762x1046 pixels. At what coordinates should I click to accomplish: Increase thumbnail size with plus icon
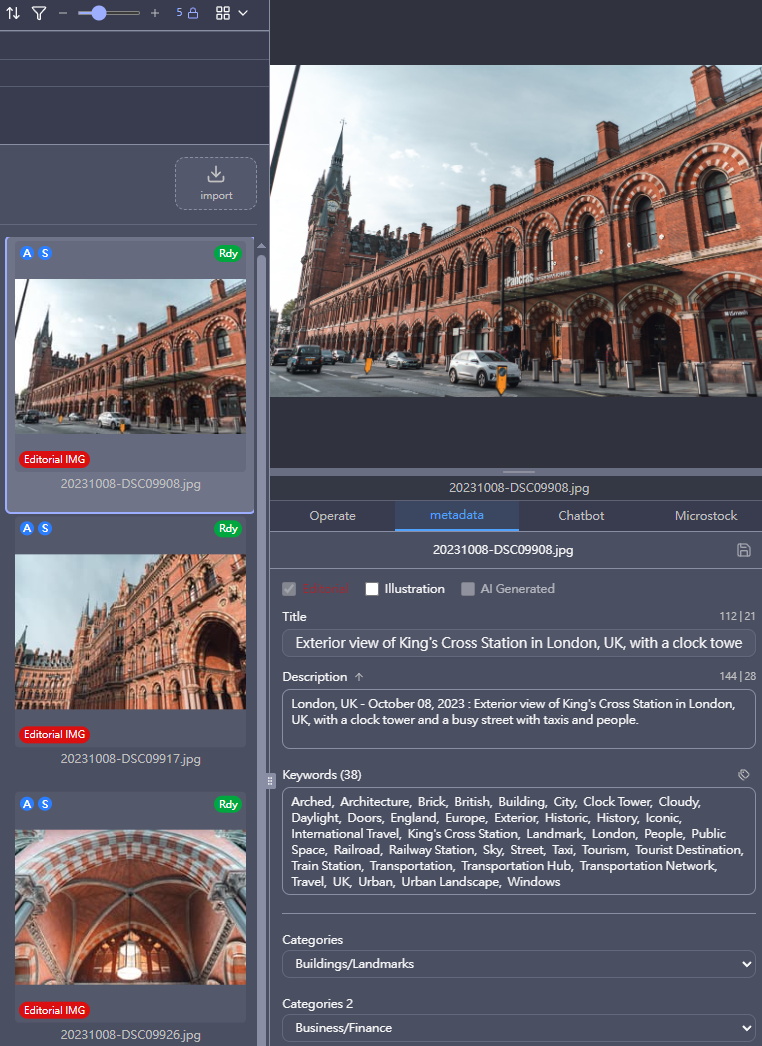pyautogui.click(x=155, y=13)
